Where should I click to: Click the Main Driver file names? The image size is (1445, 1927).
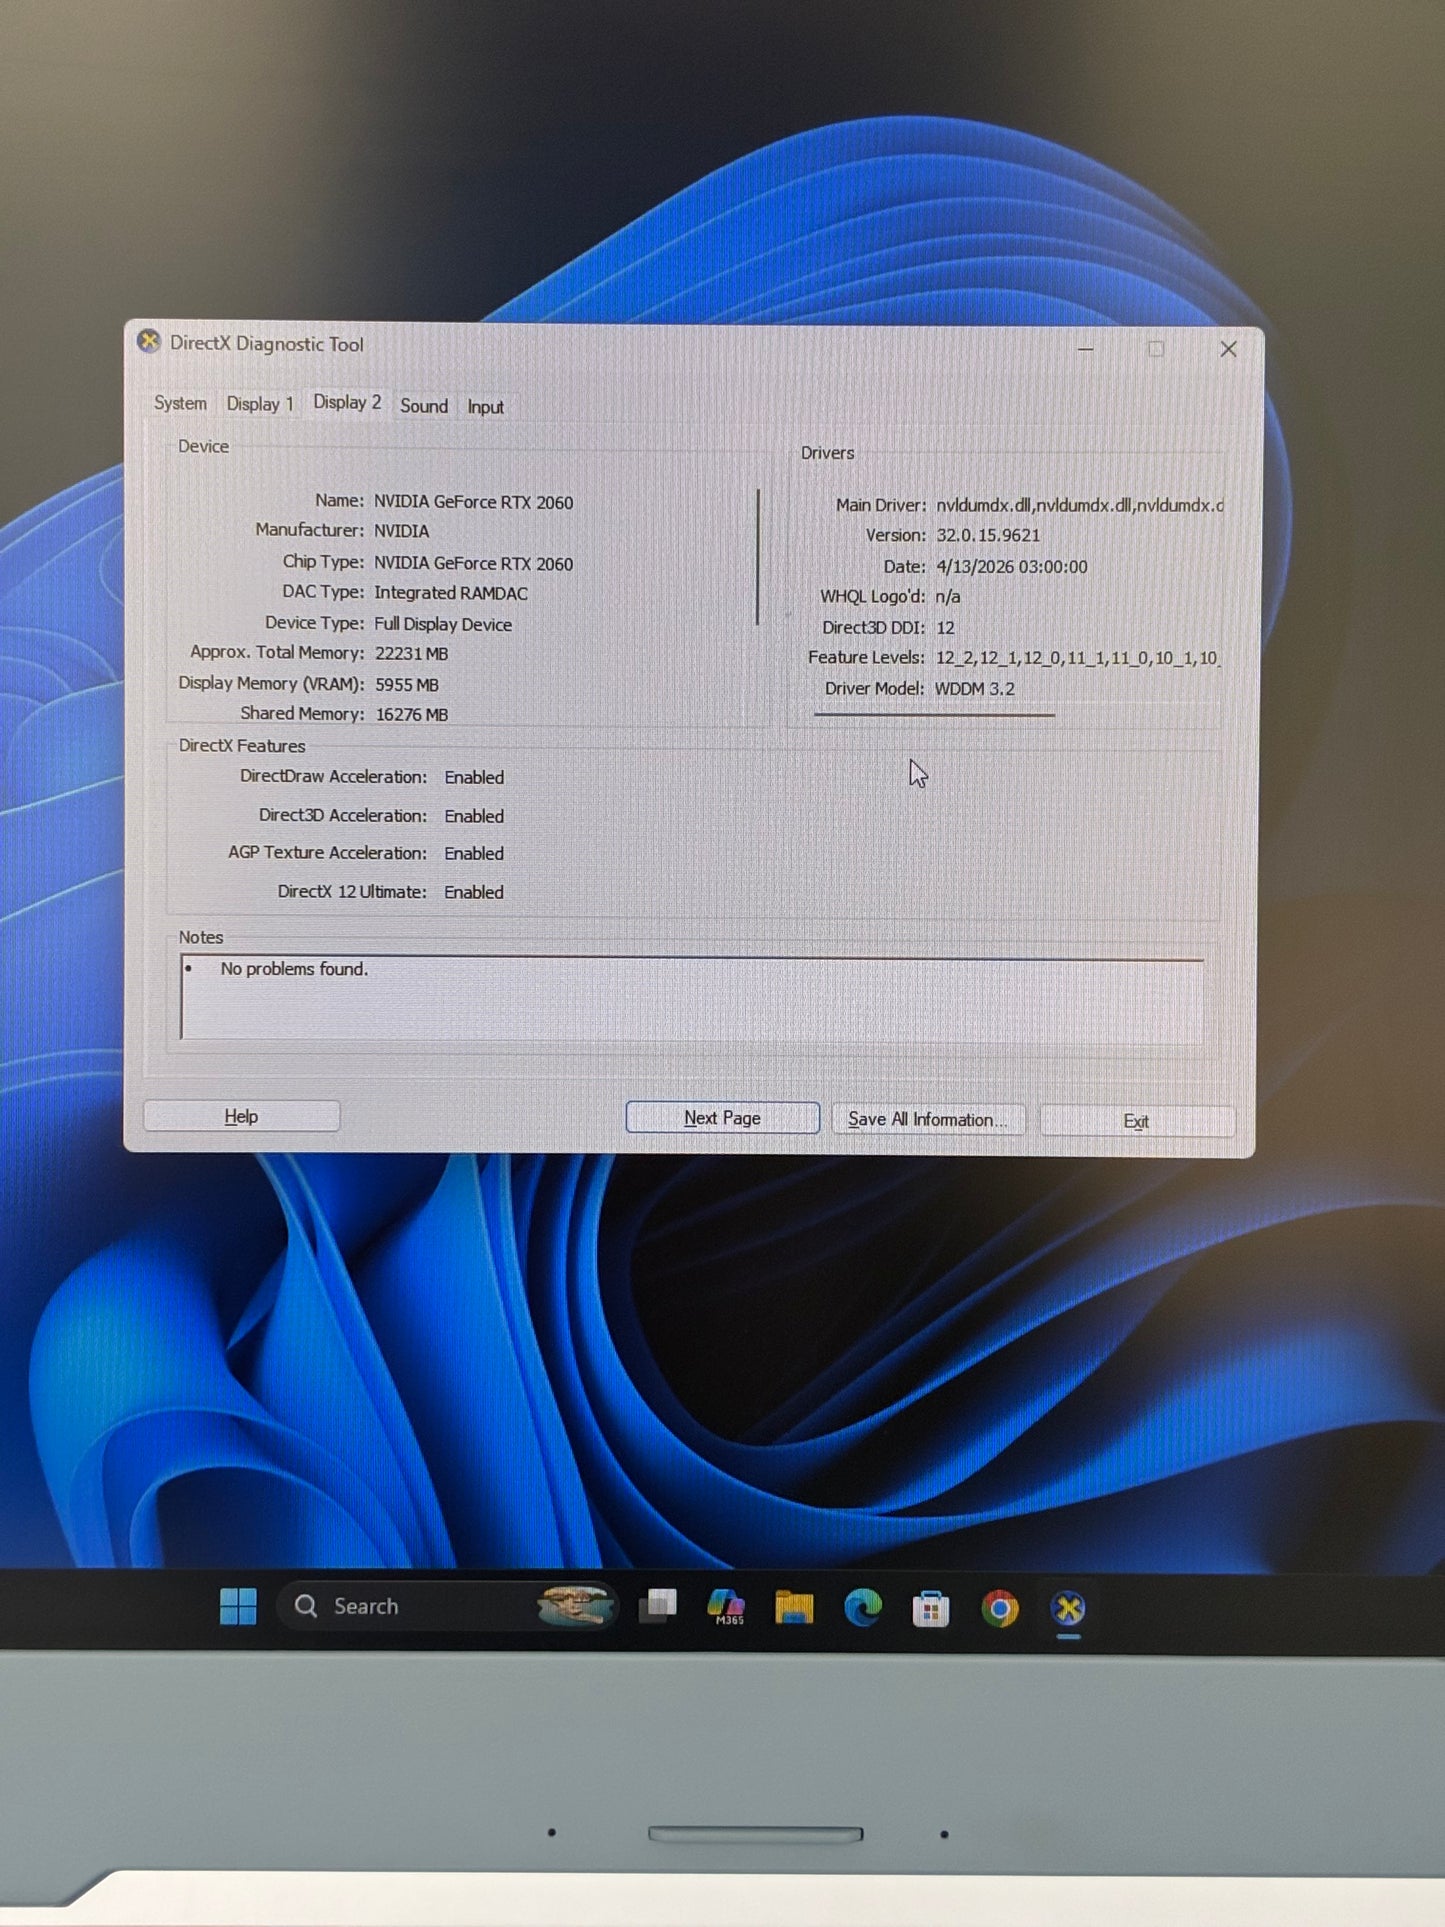tap(1079, 505)
